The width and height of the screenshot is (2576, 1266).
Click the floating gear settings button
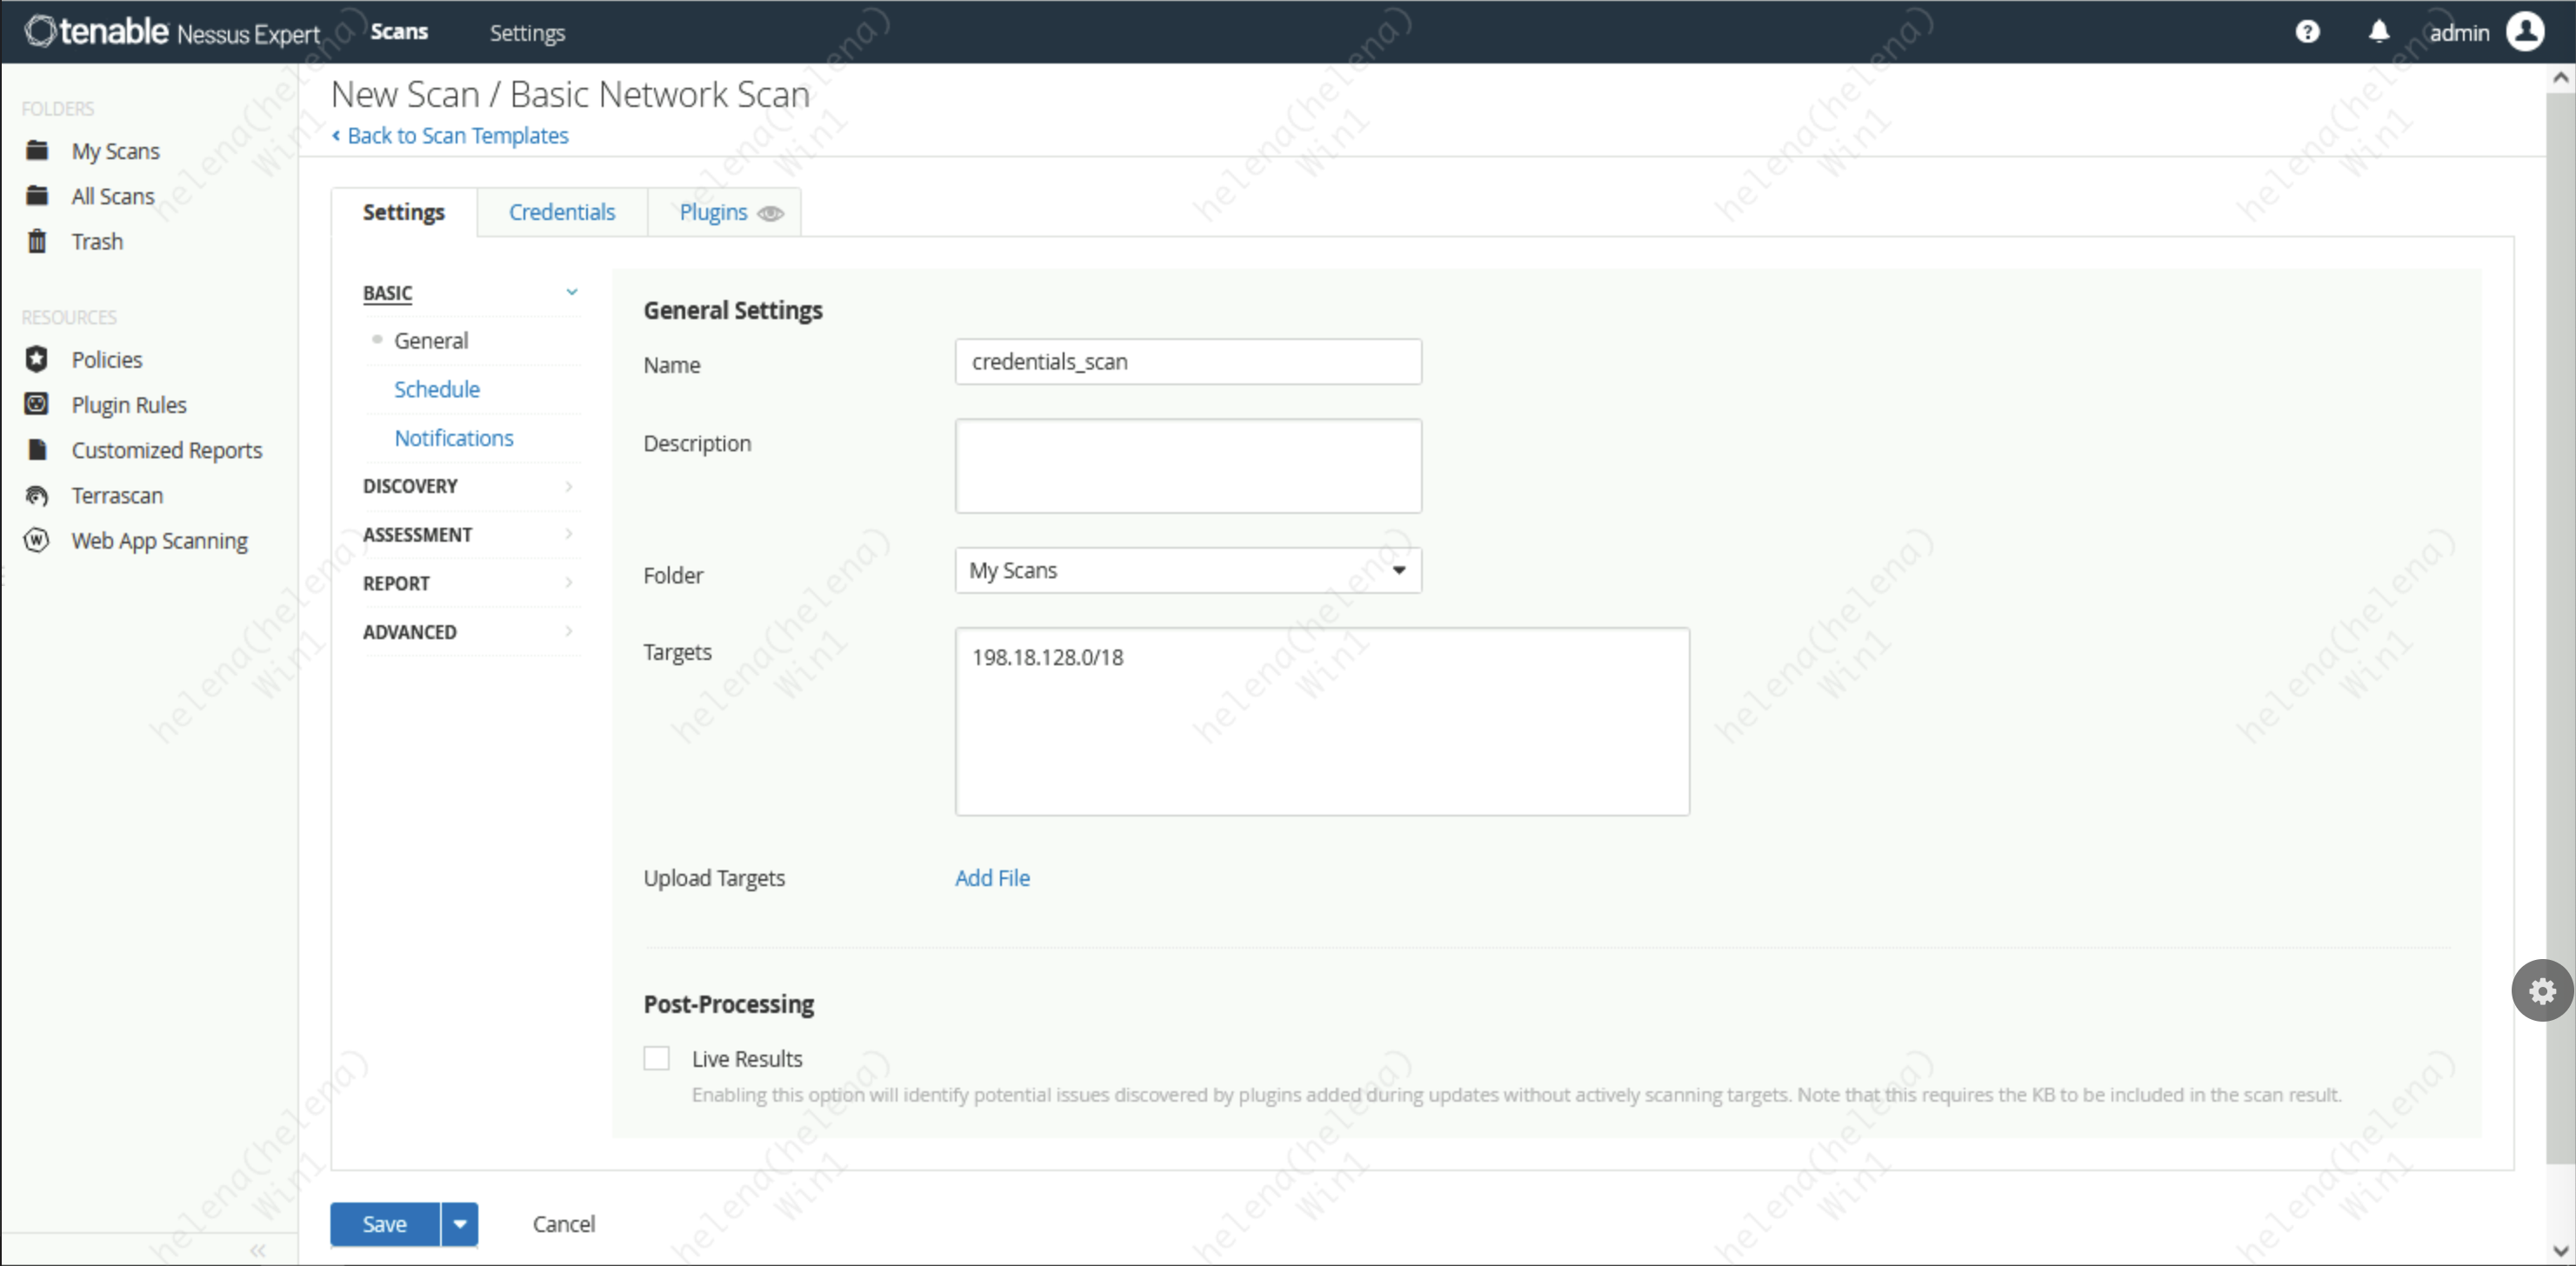click(x=2541, y=990)
